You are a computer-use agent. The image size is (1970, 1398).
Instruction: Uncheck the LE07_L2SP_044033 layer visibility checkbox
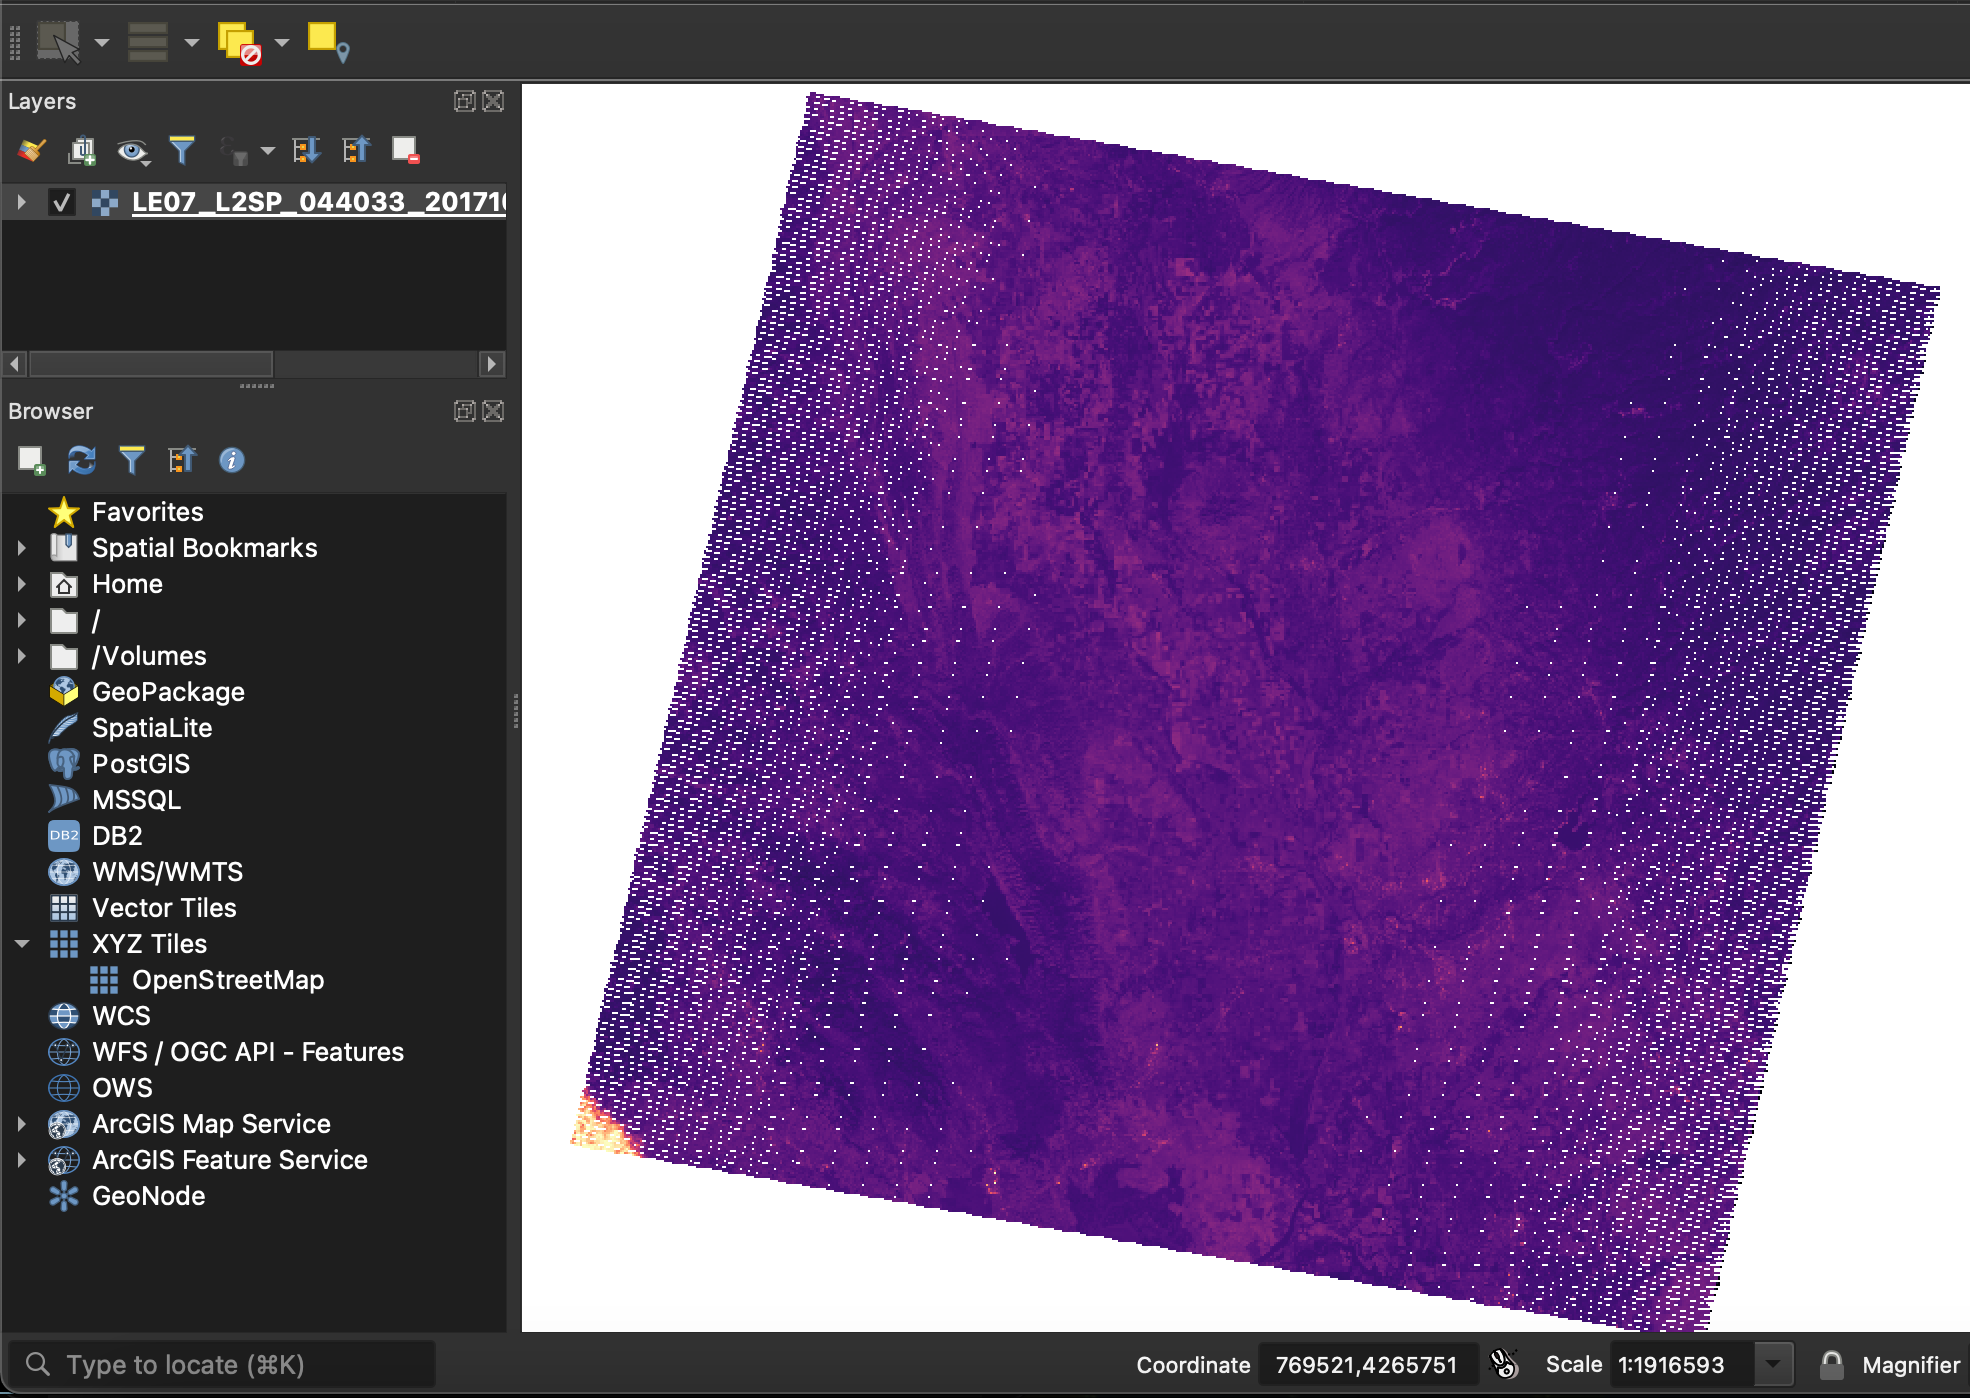point(62,202)
